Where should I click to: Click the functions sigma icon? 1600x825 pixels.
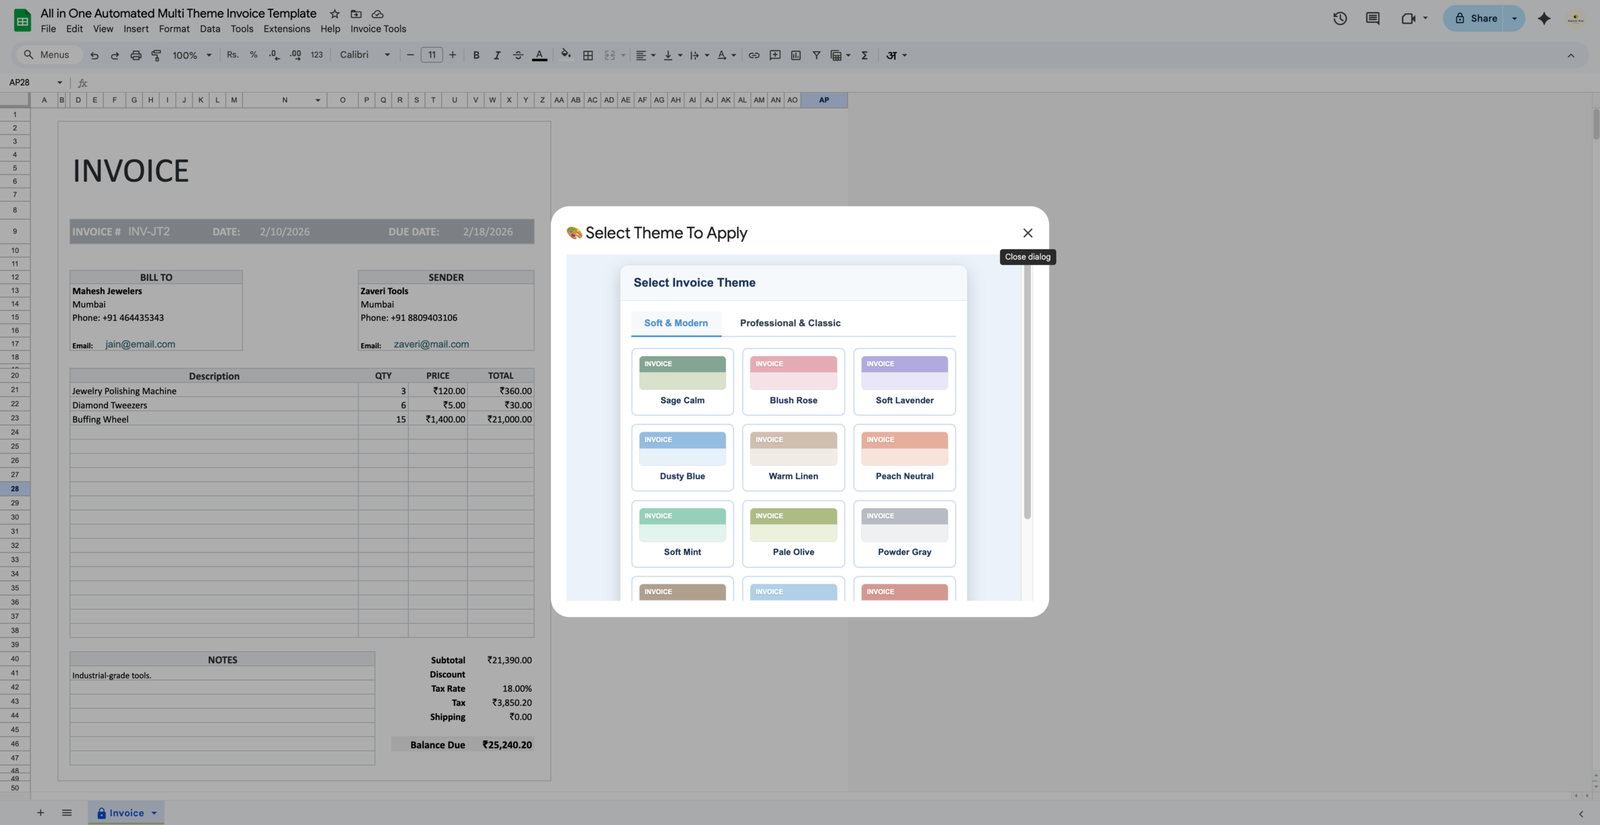click(864, 55)
